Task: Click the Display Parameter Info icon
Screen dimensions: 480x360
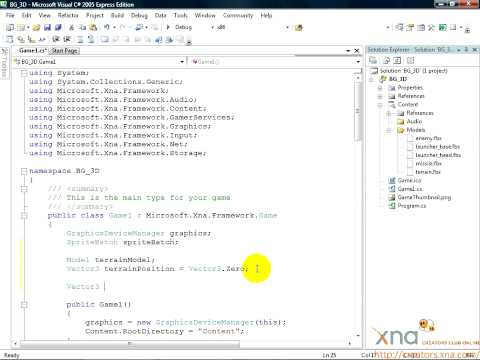Action: point(21,40)
